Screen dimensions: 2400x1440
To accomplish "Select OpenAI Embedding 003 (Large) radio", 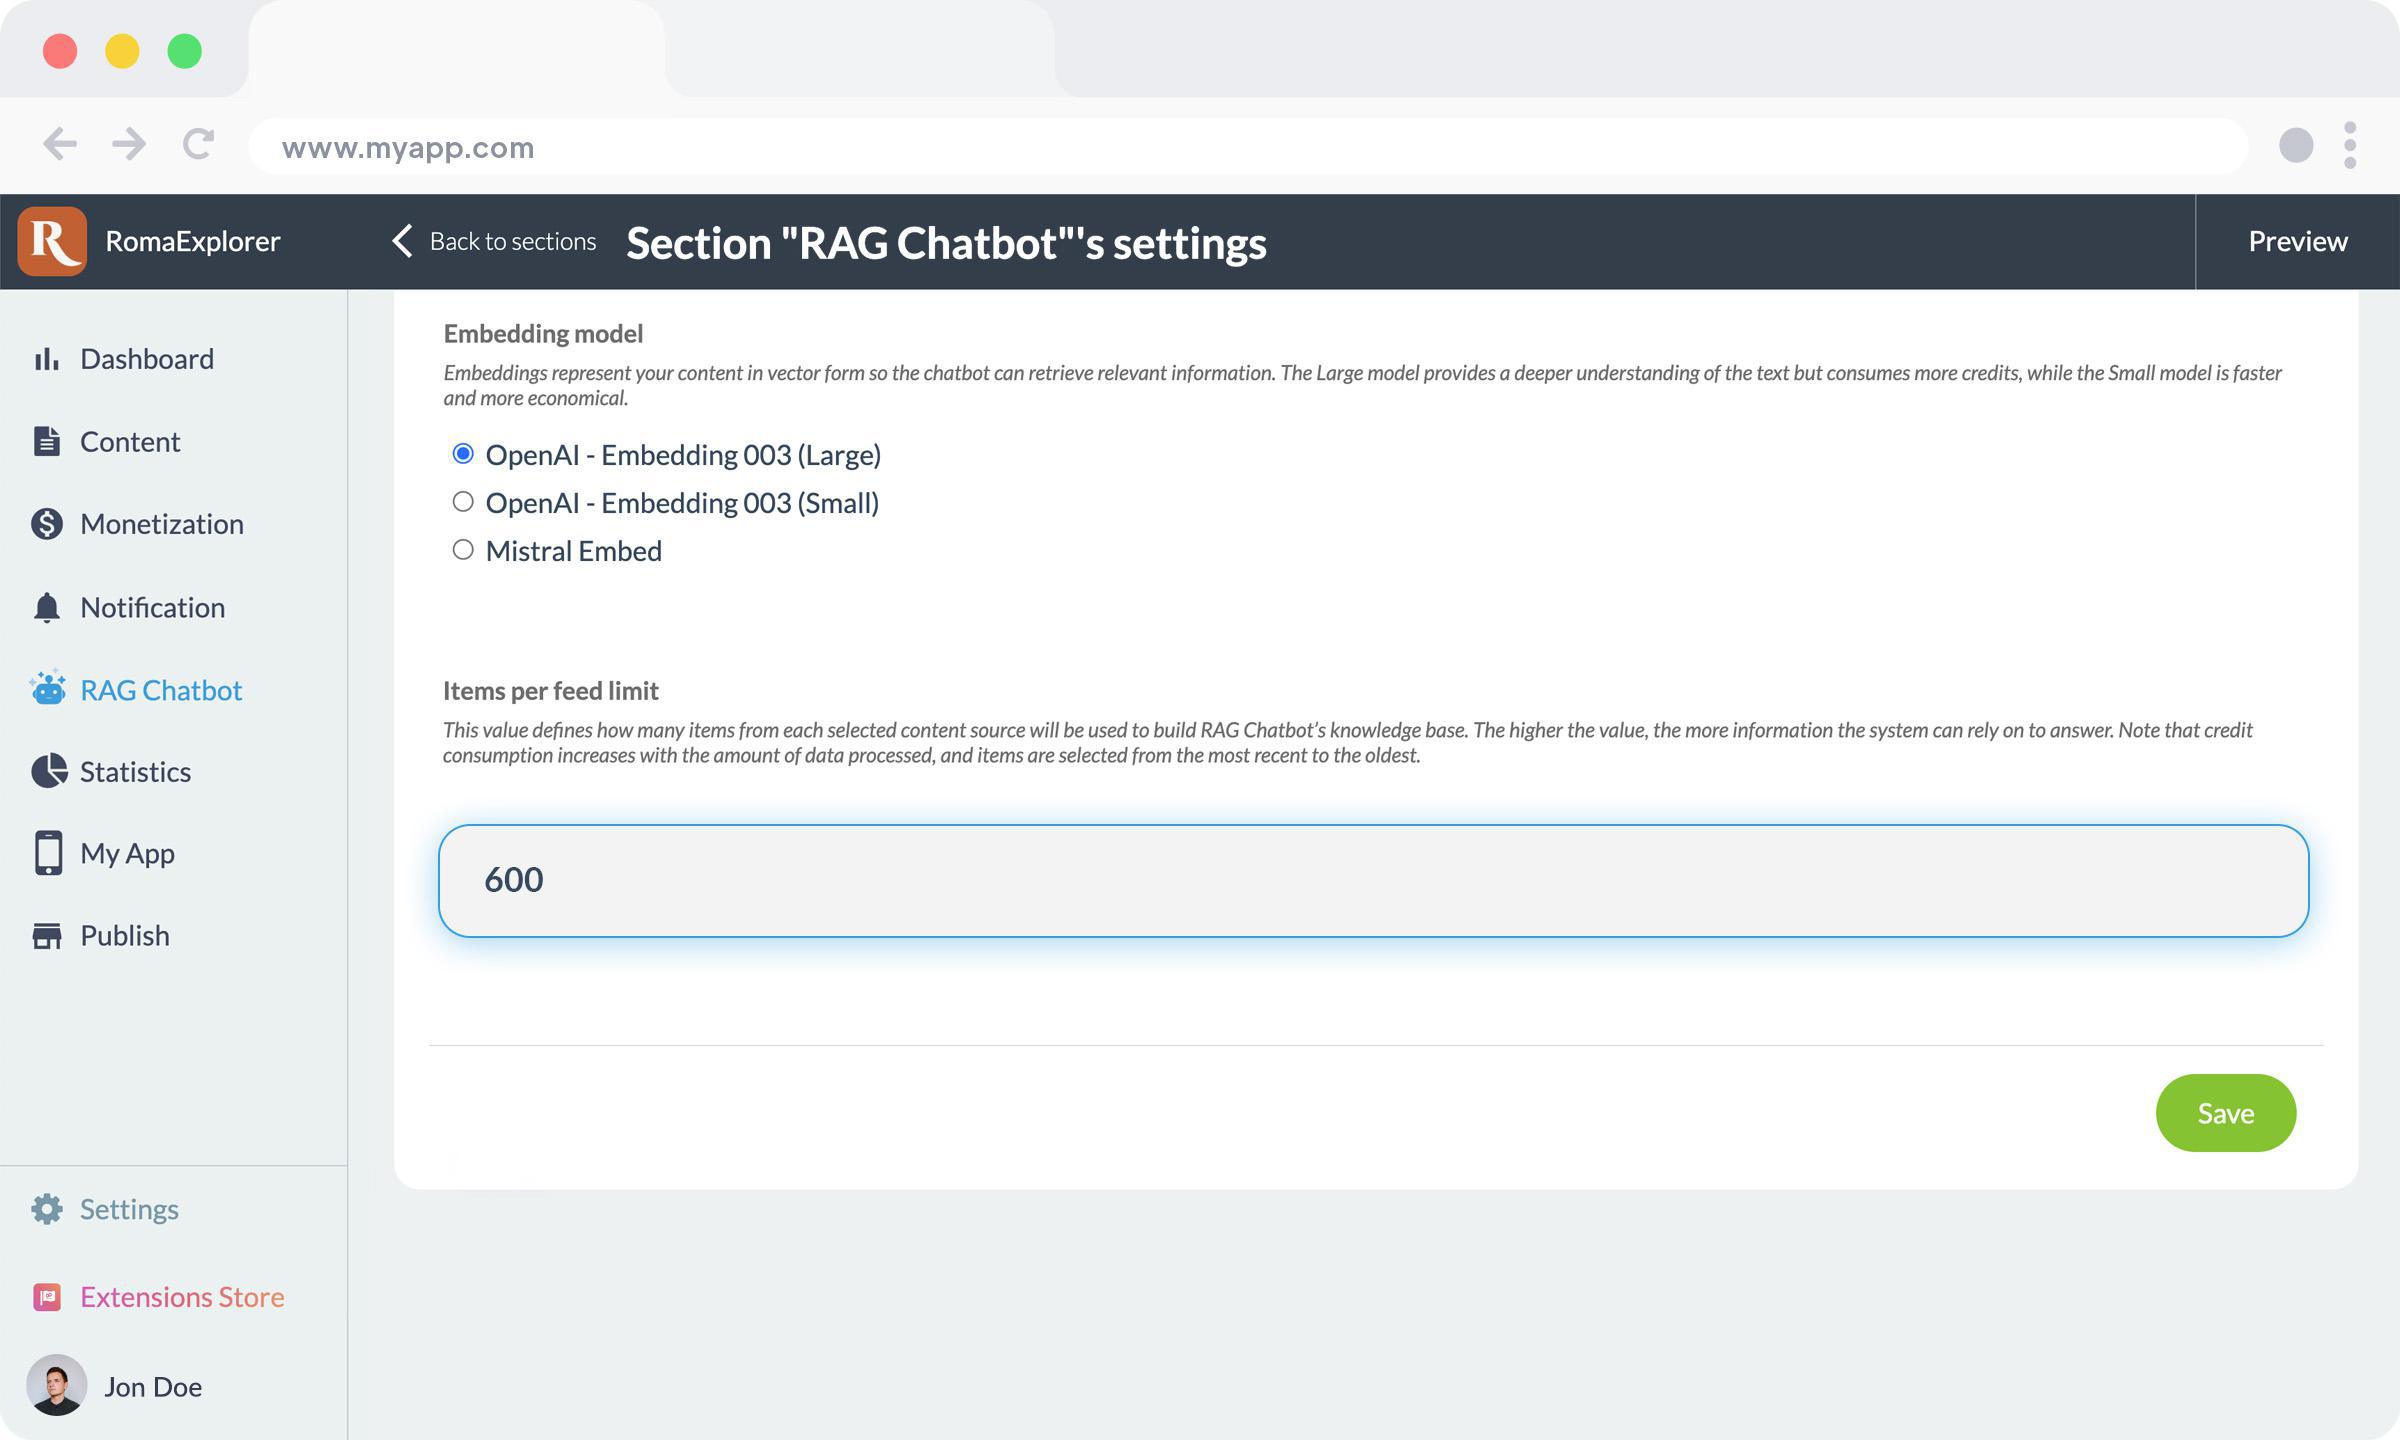I will [462, 454].
